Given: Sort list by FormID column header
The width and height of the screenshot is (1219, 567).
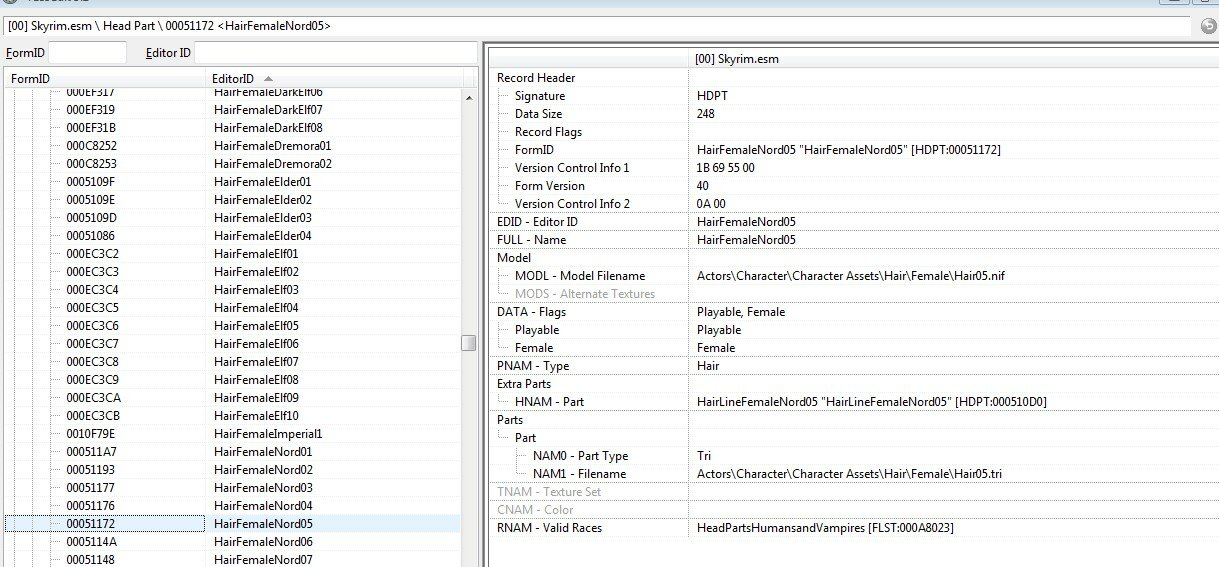Looking at the screenshot, I should [x=105, y=78].
